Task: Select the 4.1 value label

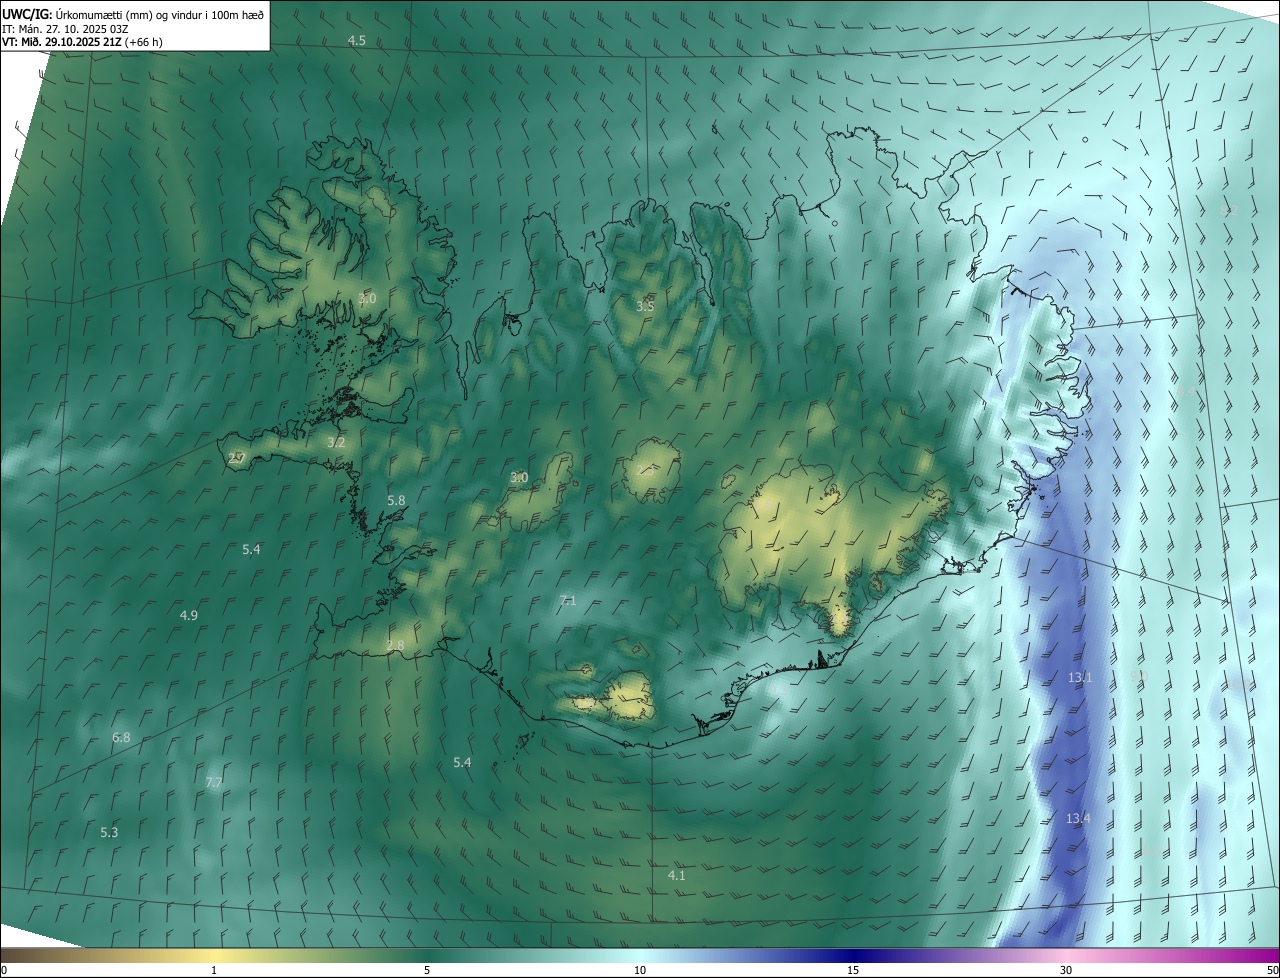Action: (677, 875)
